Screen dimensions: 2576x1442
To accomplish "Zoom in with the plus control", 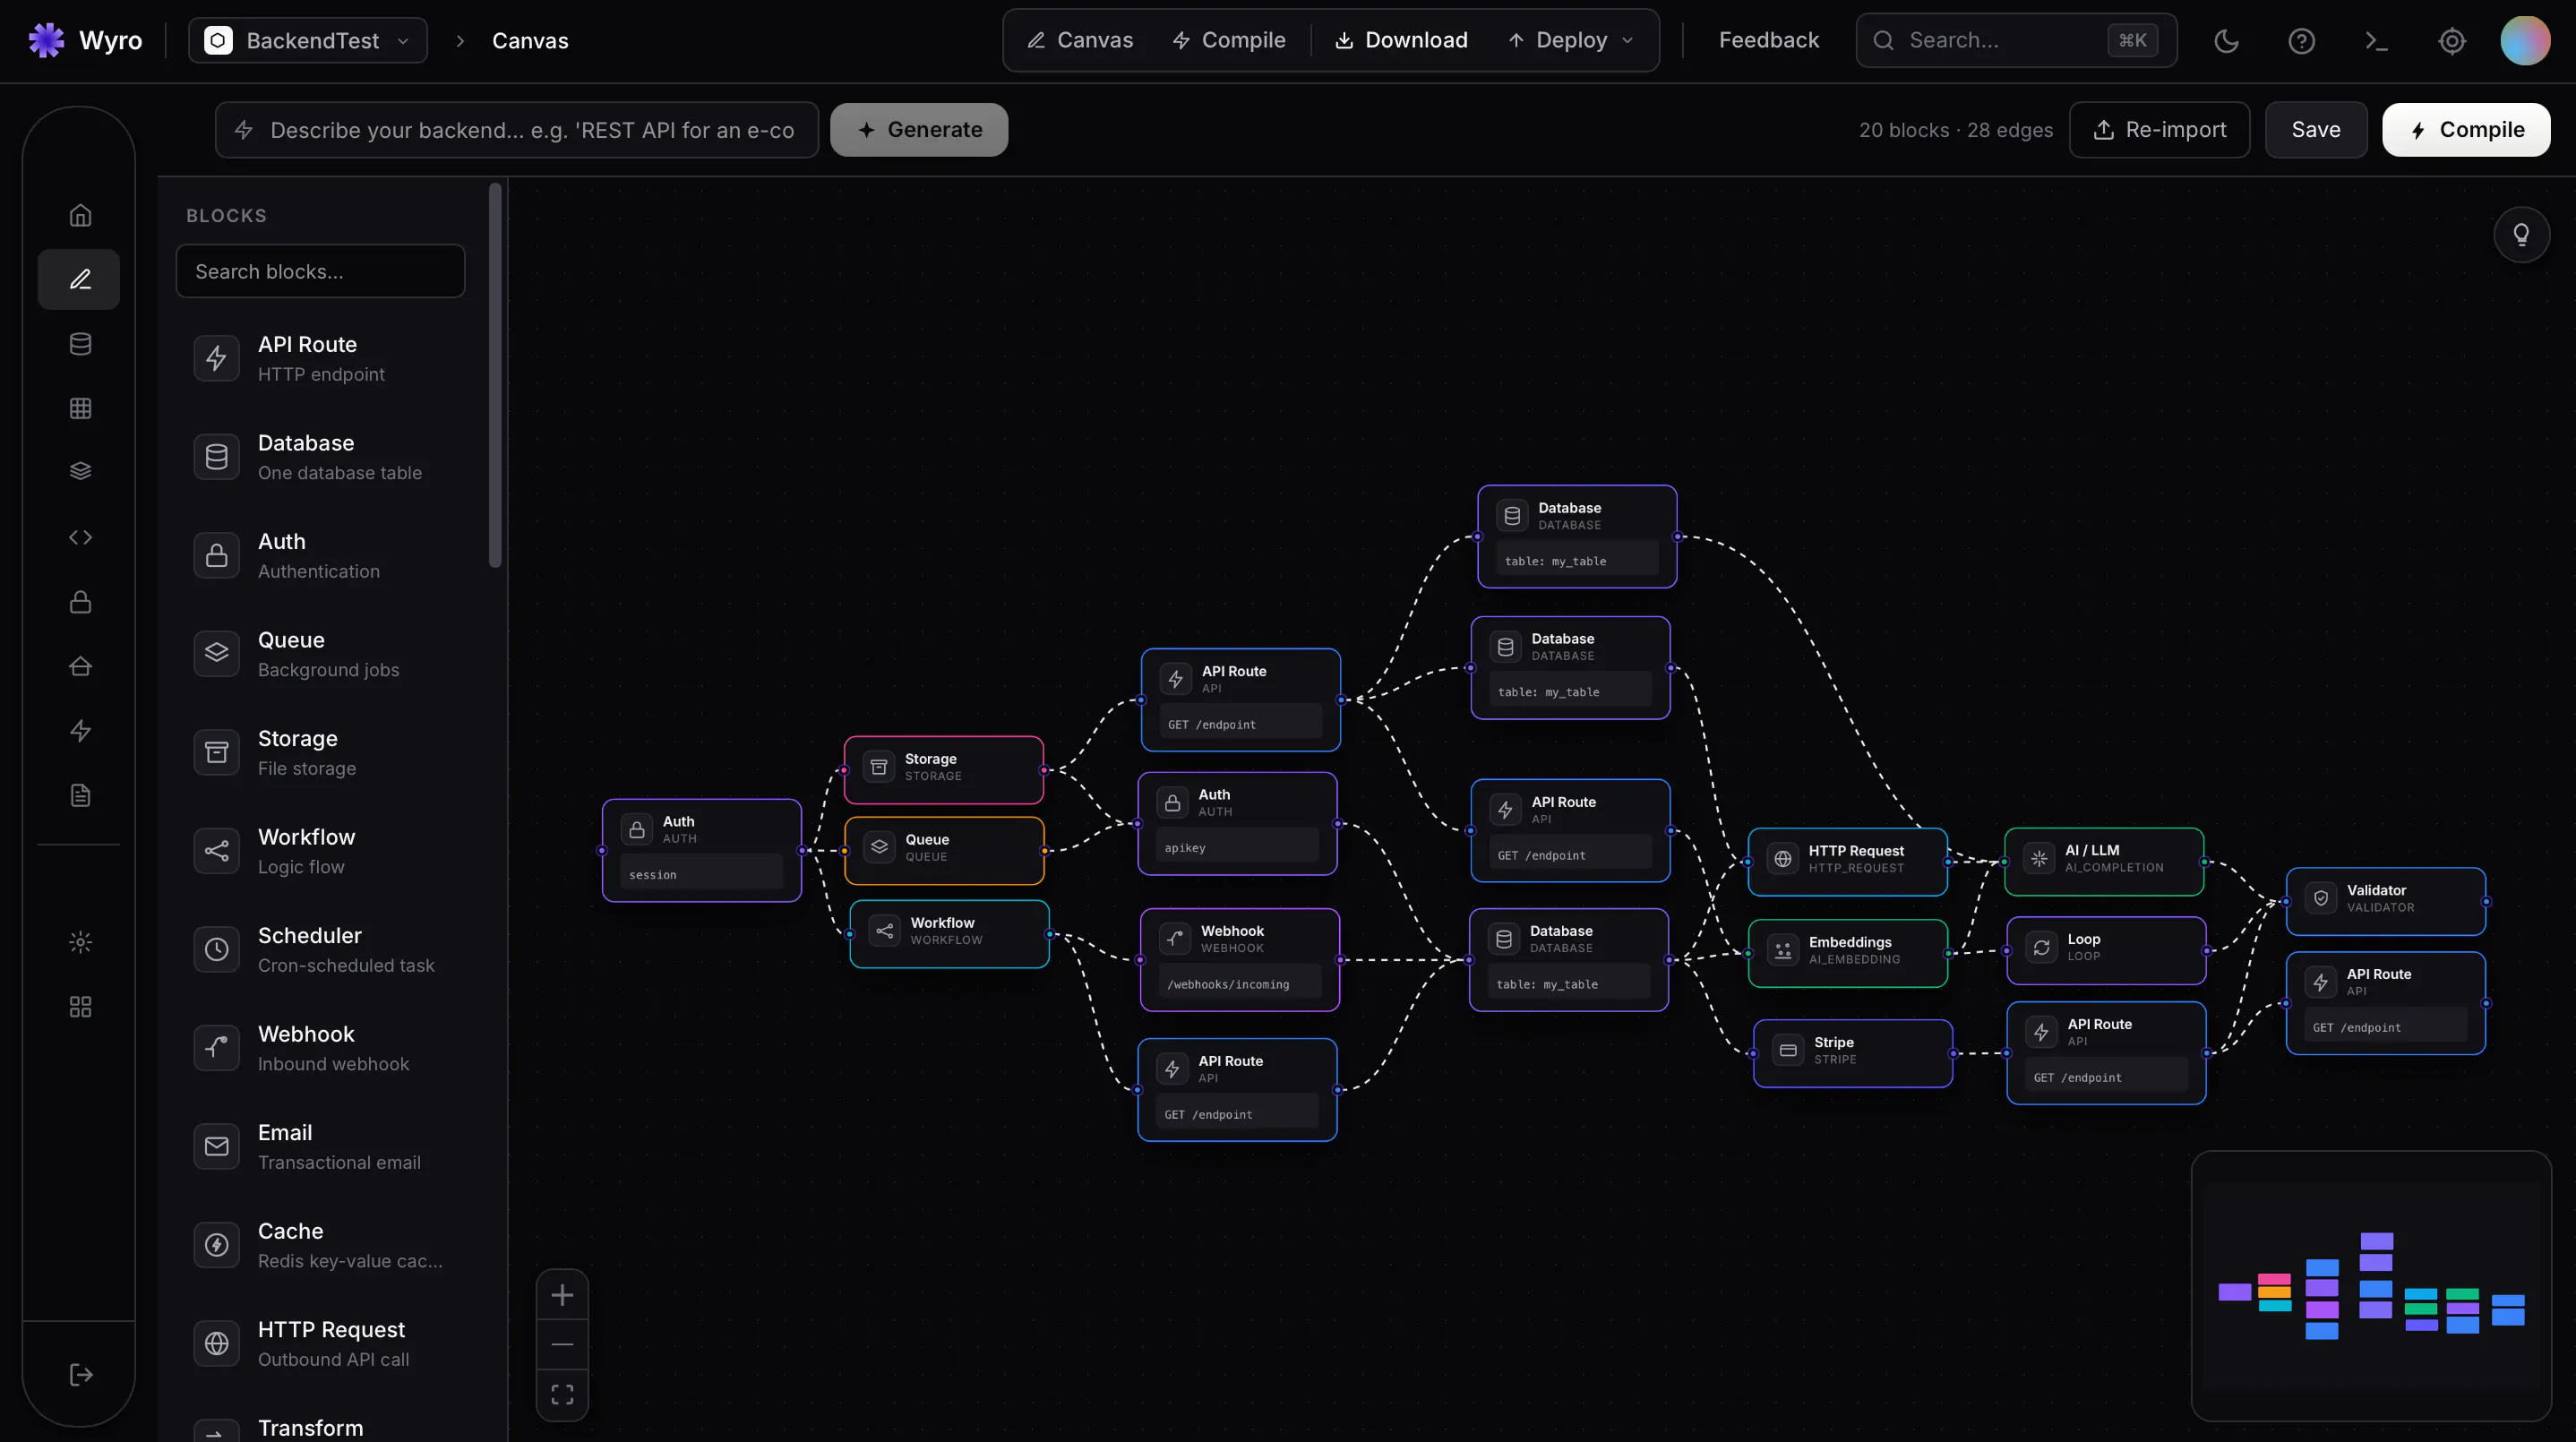I will point(562,1296).
